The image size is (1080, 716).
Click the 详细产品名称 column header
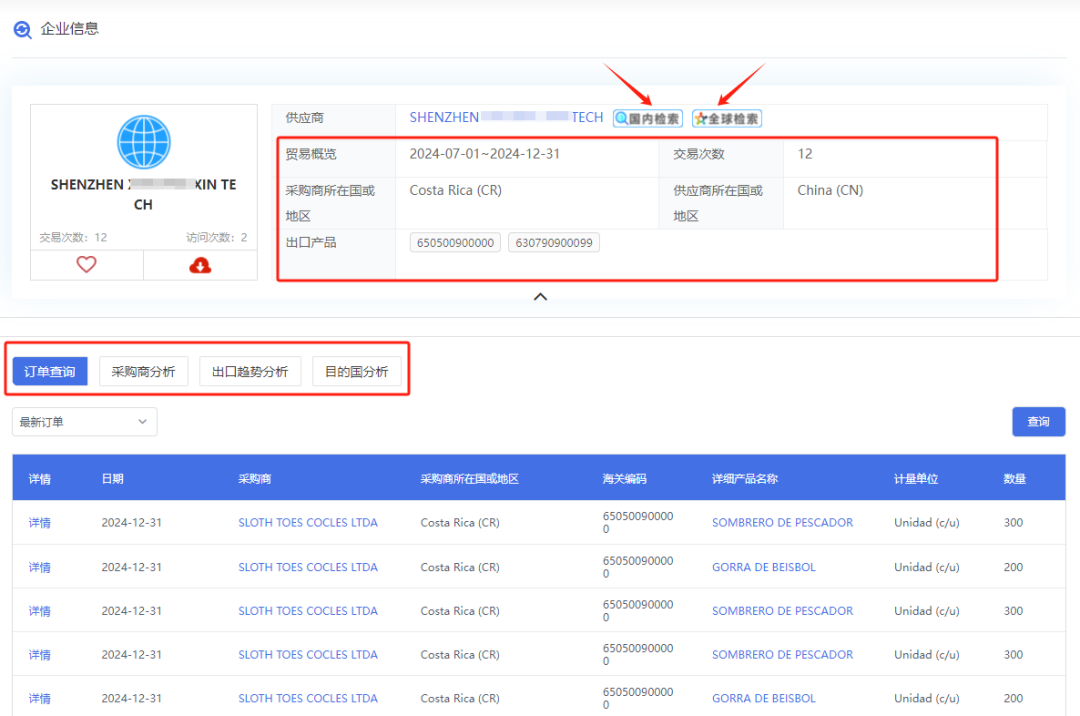(x=745, y=478)
